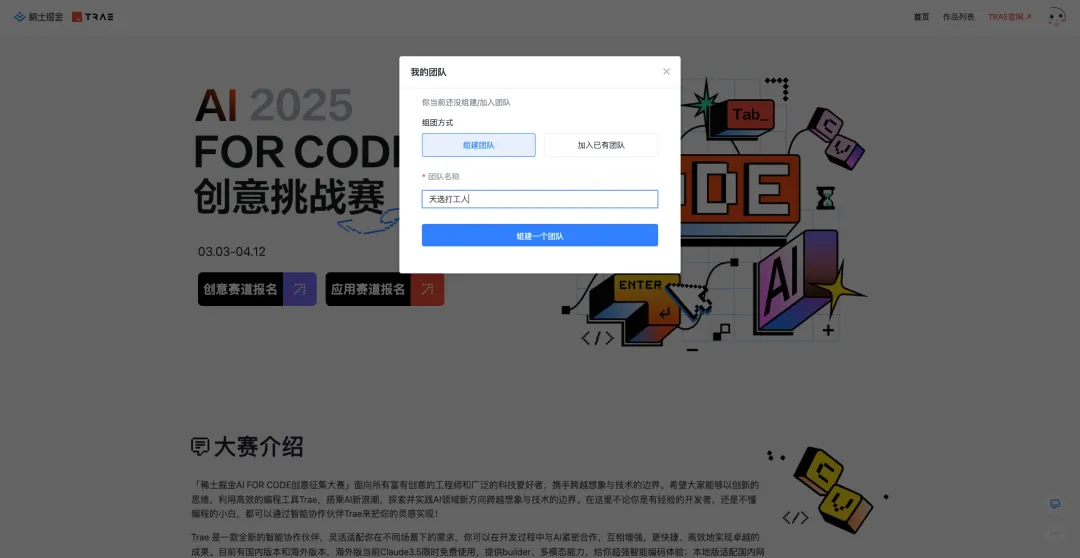
Task: Click the user avatar icon
Action: [1057, 17]
